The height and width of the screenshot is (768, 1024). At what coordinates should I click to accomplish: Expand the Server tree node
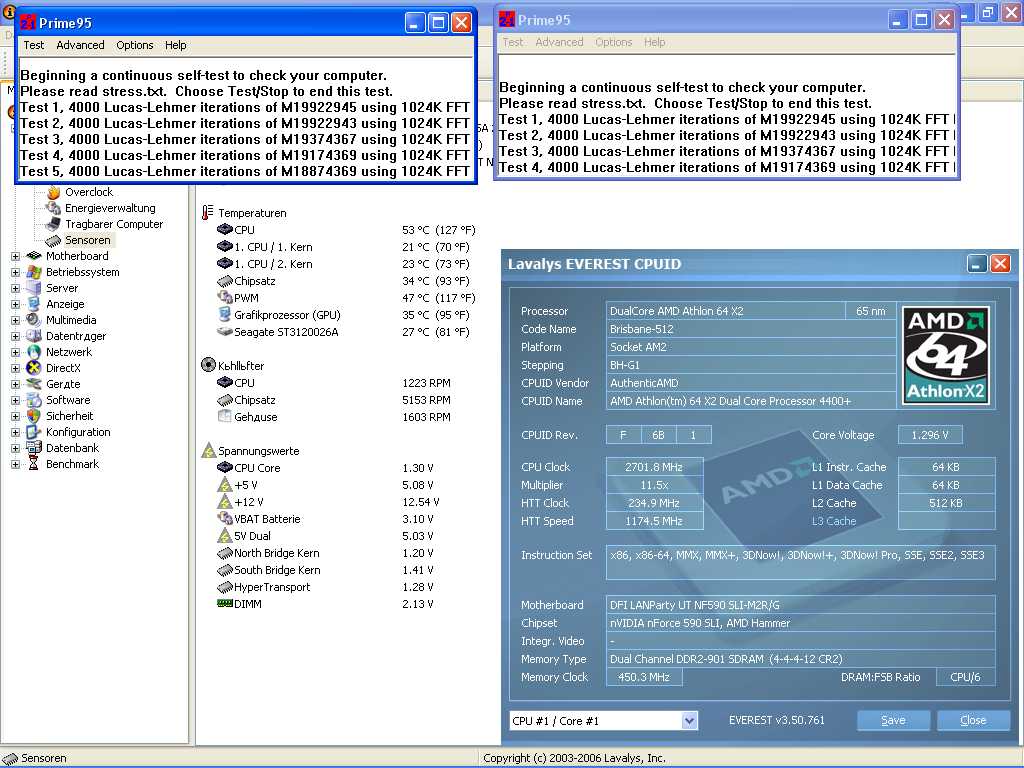coord(15,288)
